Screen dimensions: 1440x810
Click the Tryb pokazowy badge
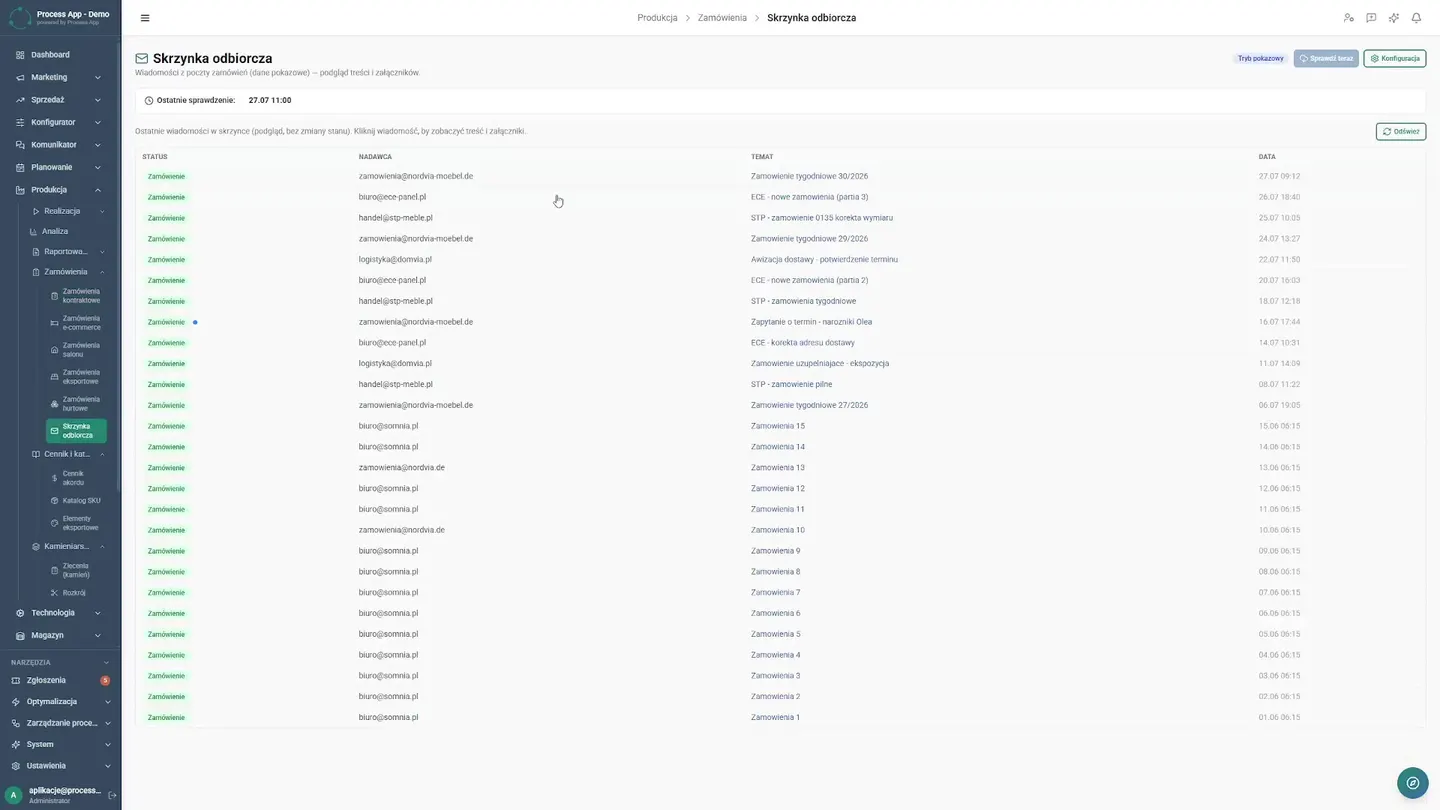tap(1260, 58)
